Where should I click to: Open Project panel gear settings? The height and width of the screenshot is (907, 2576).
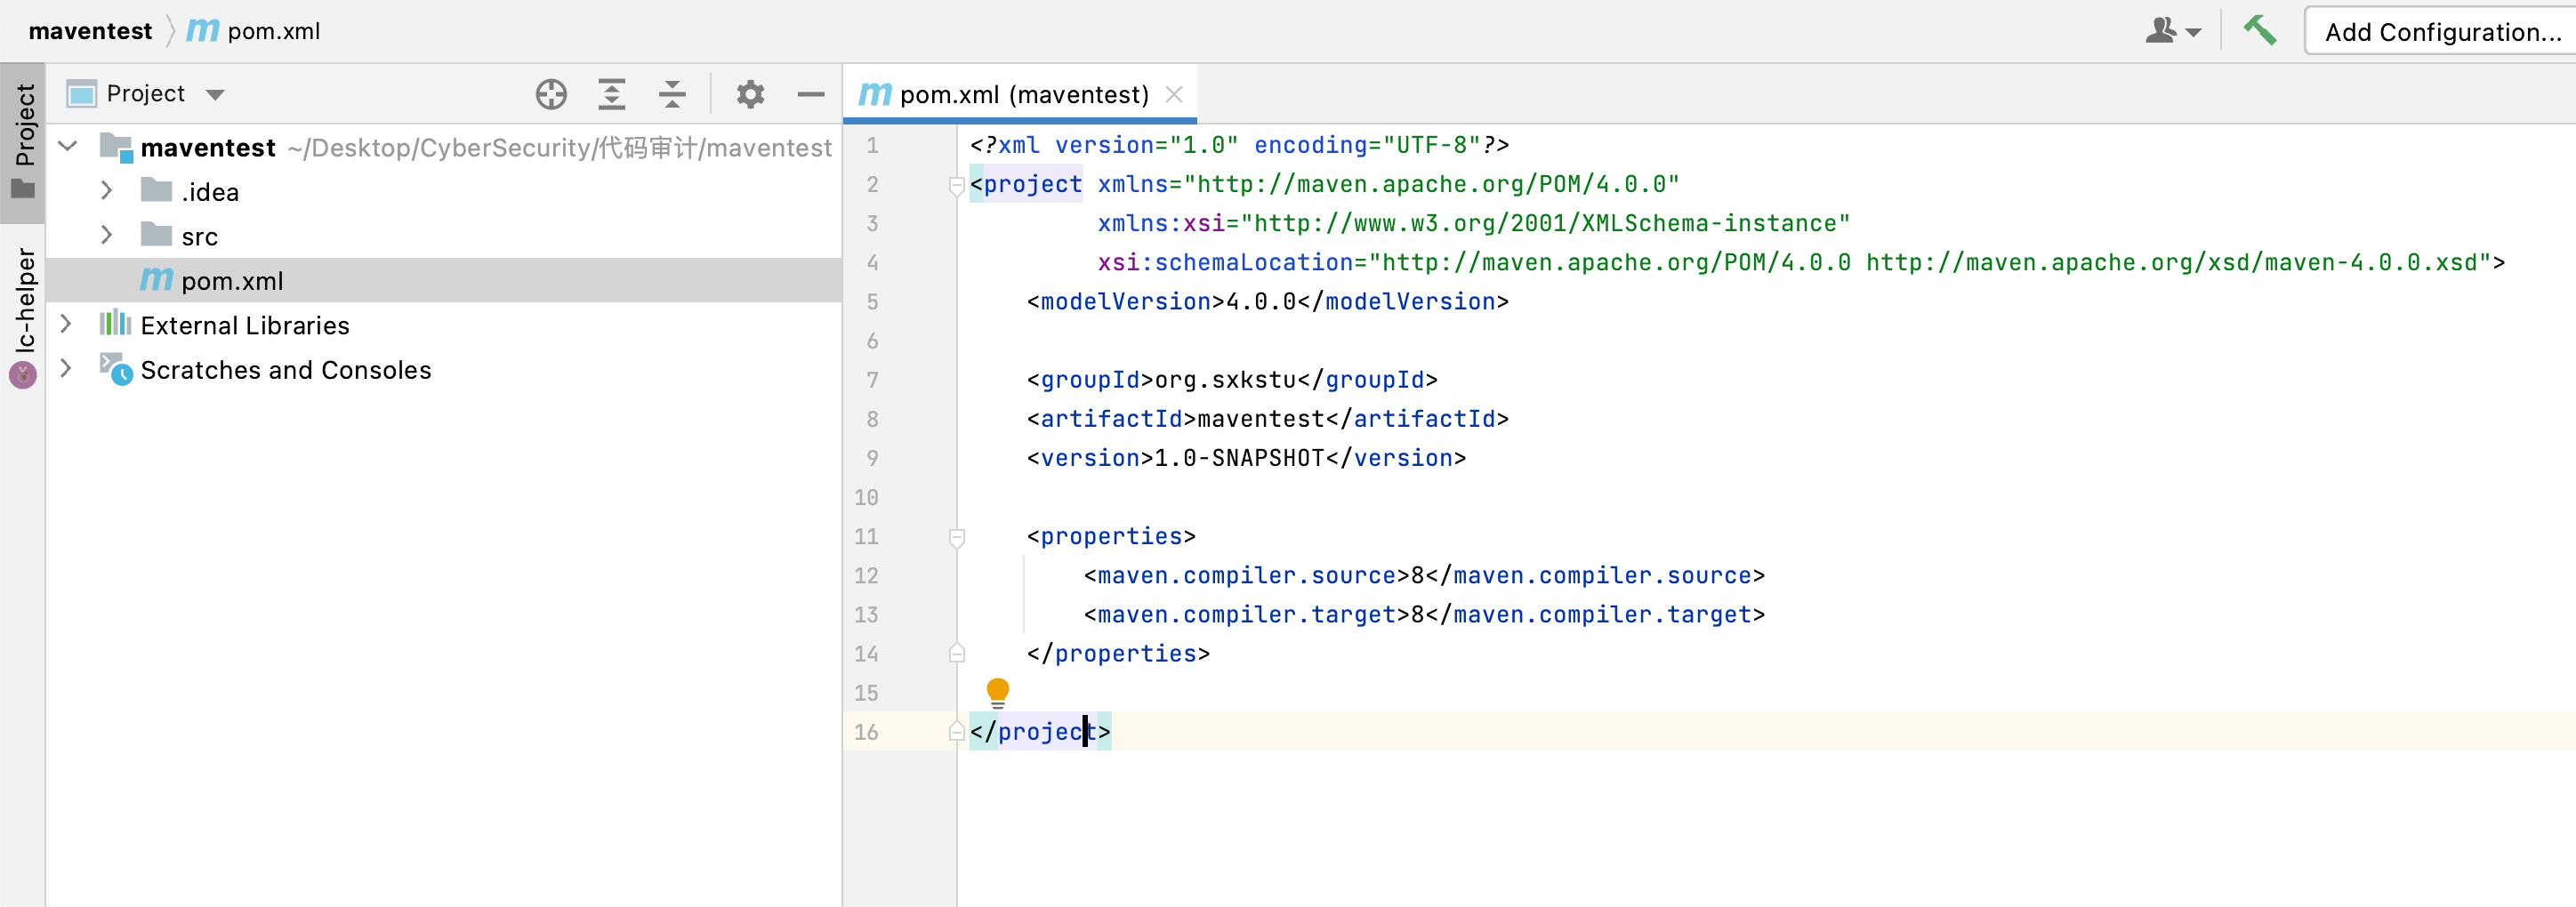750,94
